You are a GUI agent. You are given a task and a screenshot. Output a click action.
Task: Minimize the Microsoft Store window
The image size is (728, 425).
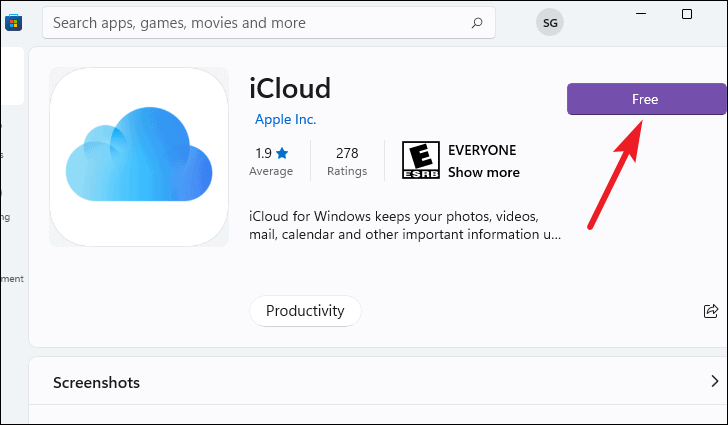[641, 14]
